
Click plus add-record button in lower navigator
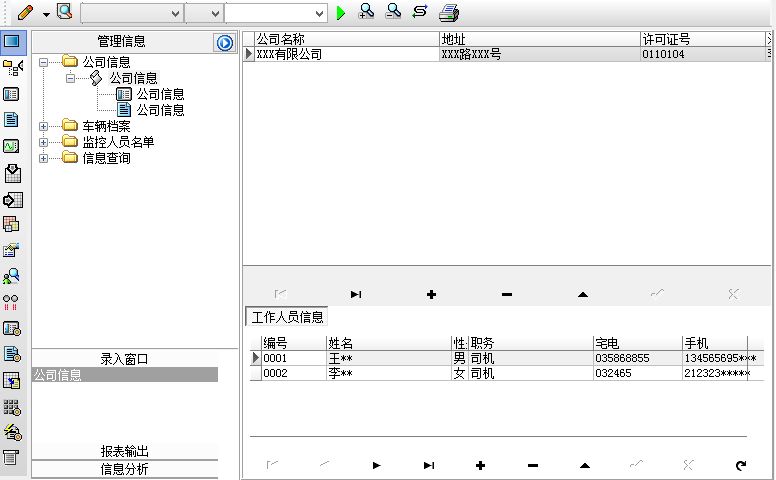coord(480,465)
